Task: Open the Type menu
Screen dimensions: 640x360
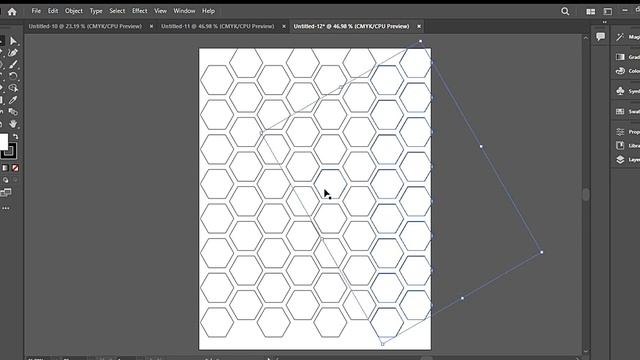Action: 96,11
